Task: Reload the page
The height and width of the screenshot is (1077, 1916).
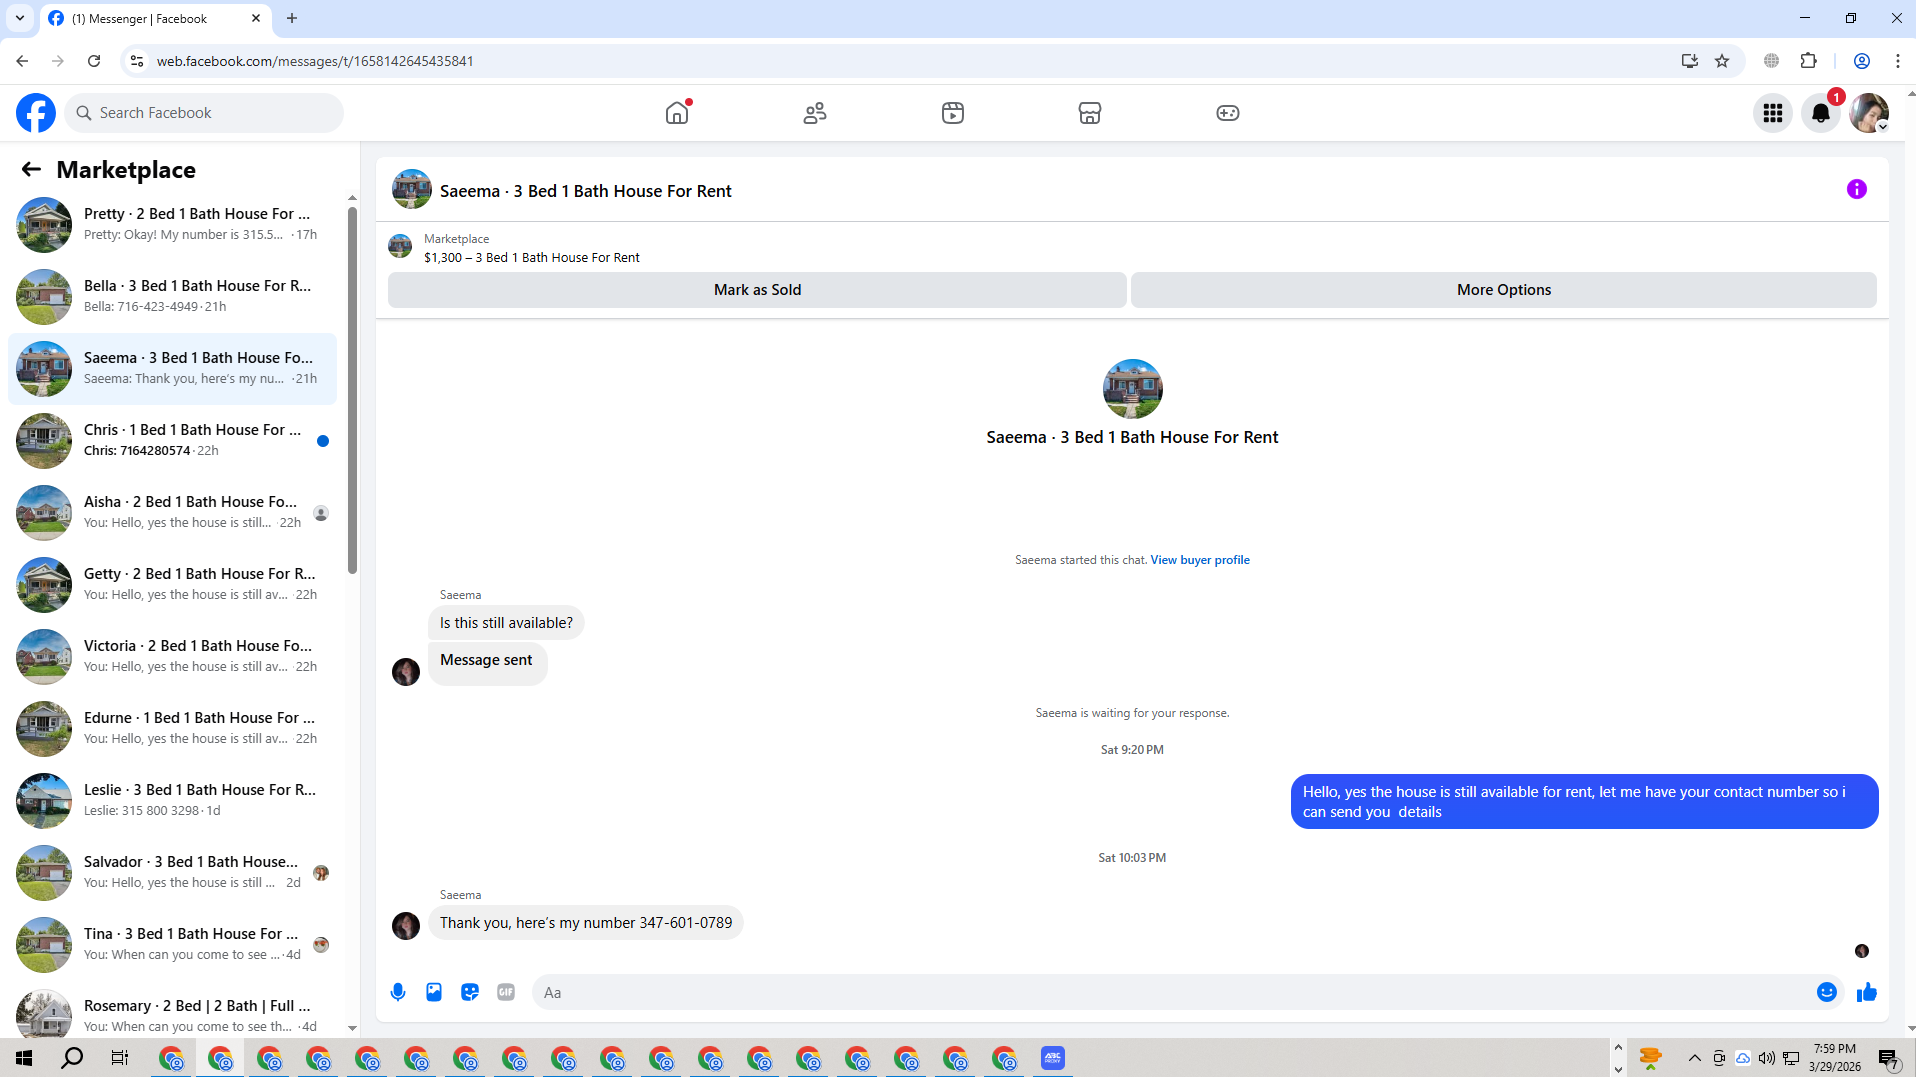Action: pyautogui.click(x=94, y=61)
